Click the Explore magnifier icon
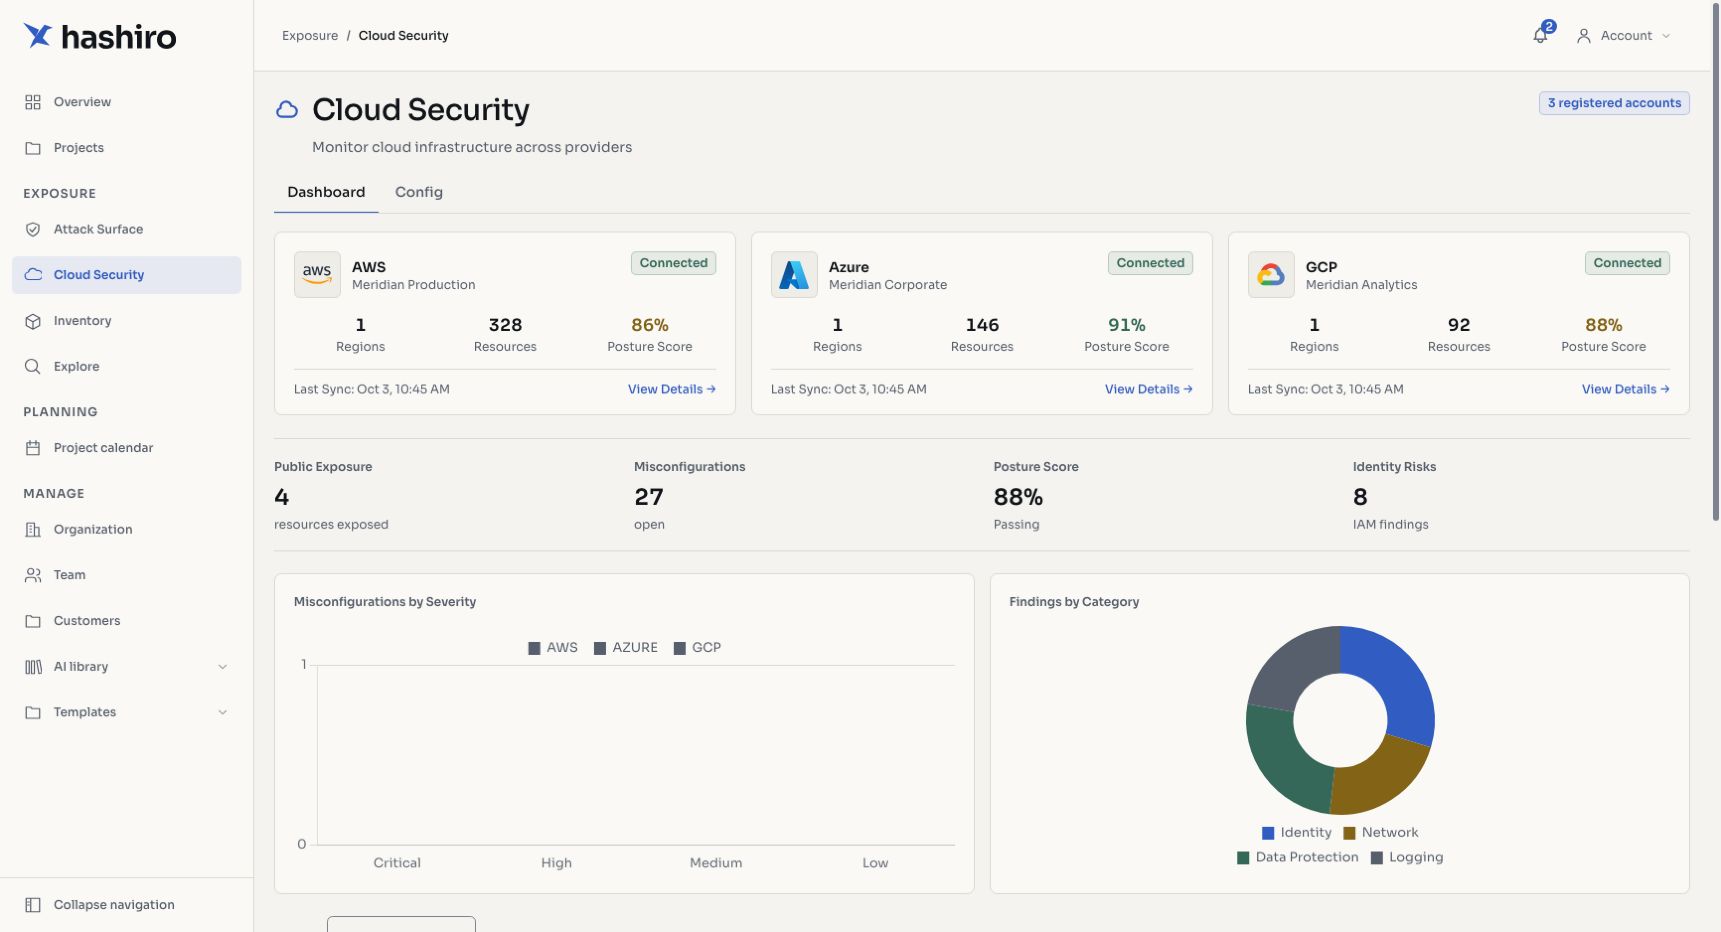This screenshot has height=932, width=1721. (33, 367)
